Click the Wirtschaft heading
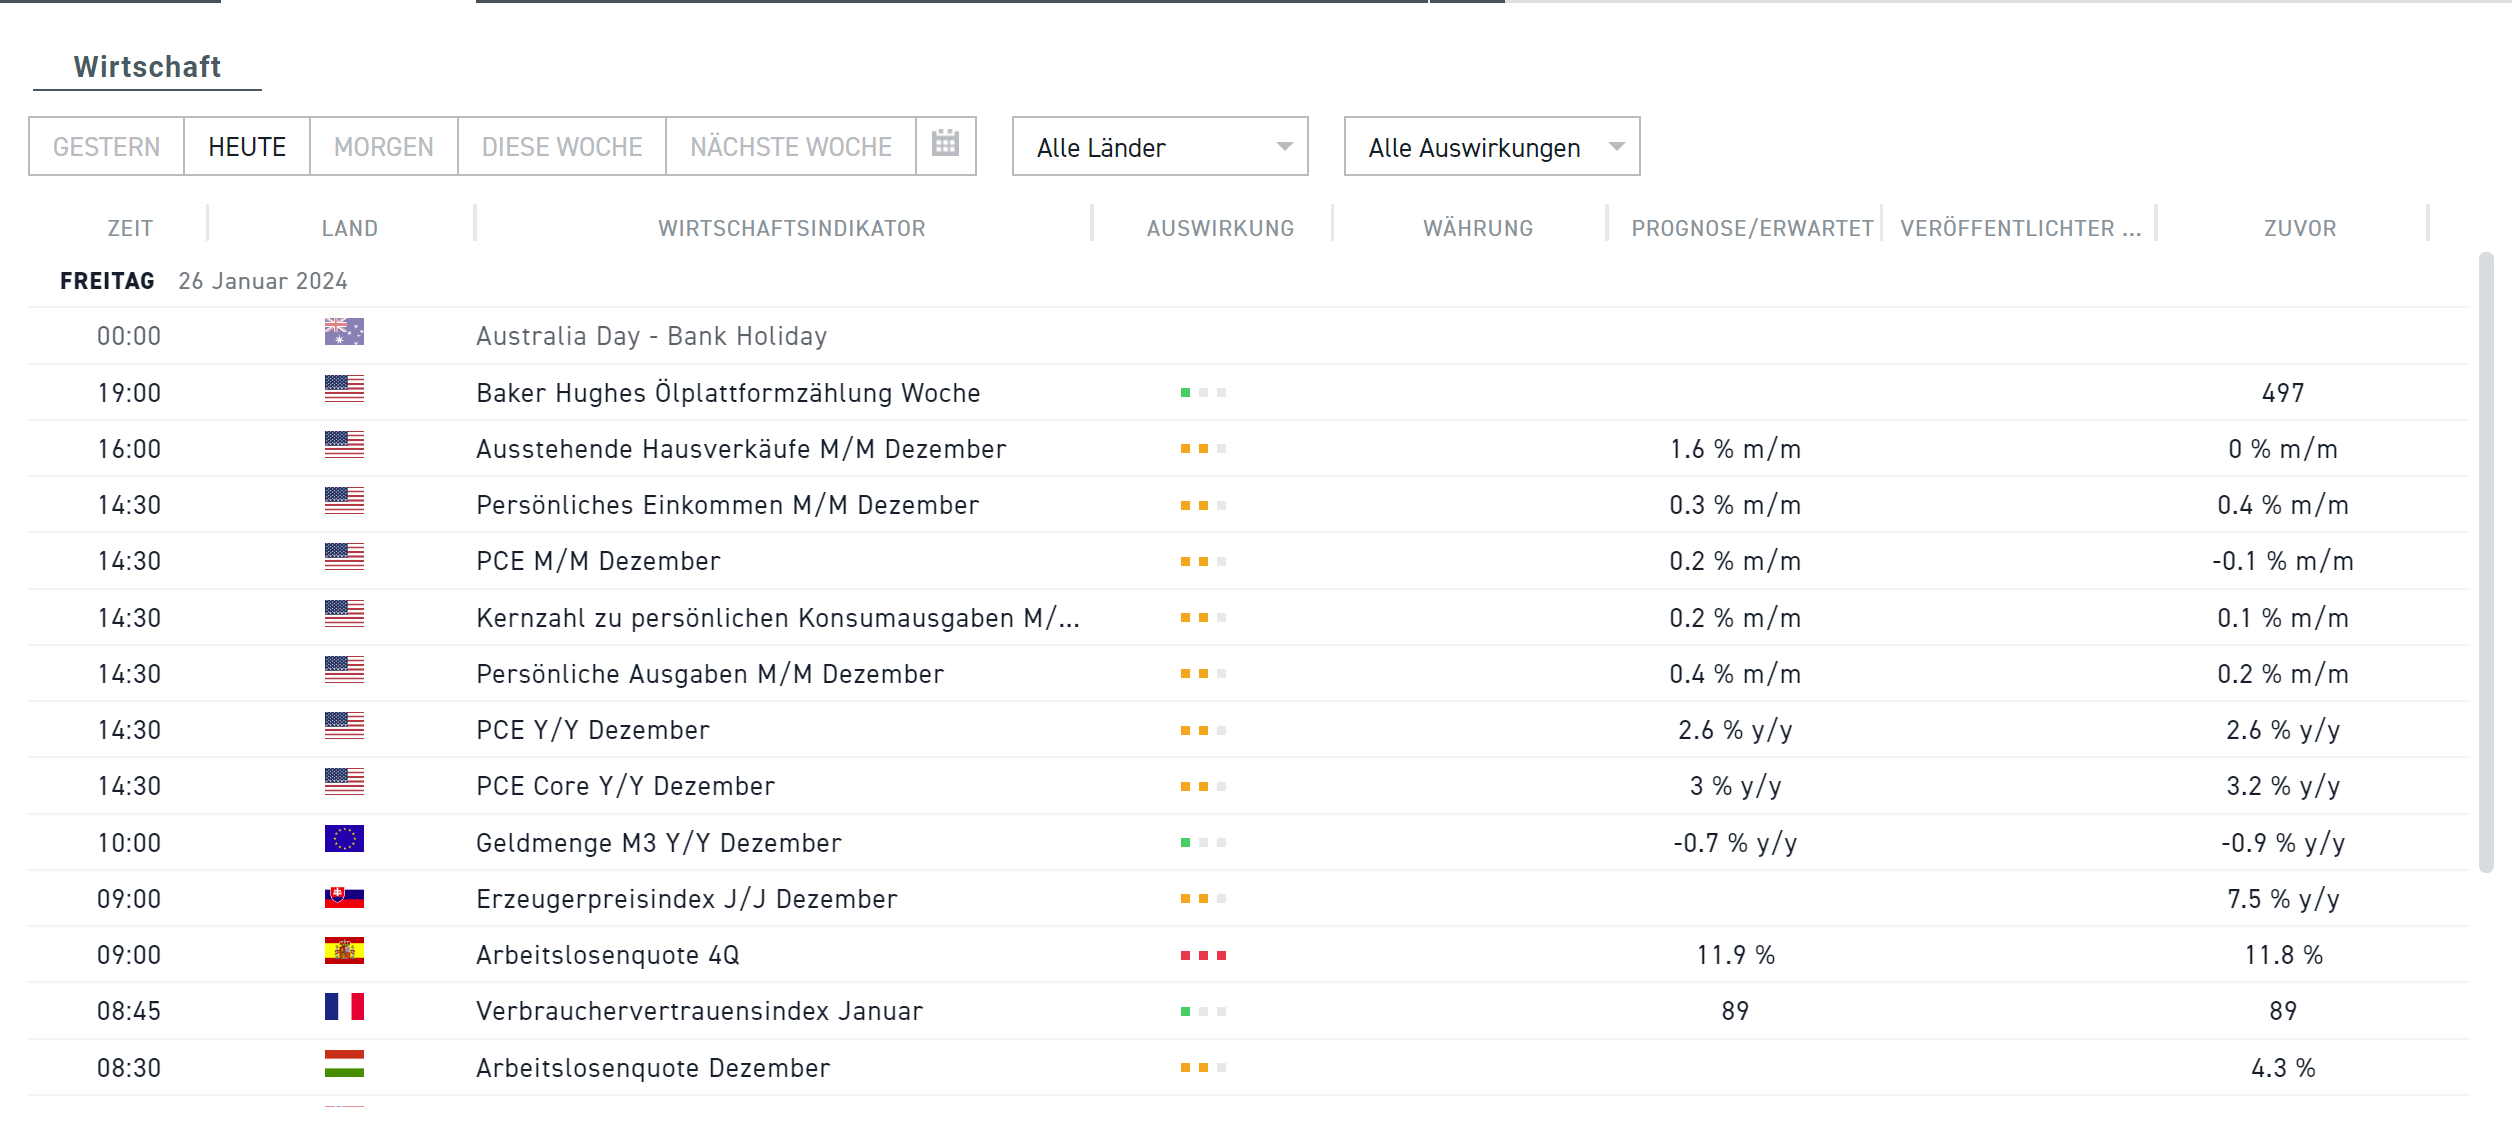The width and height of the screenshot is (2512, 1125). (x=147, y=67)
